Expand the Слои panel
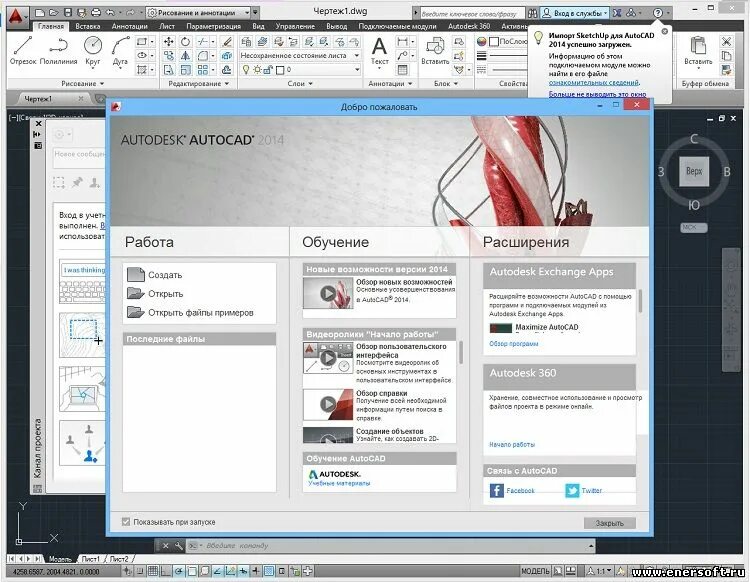 pyautogui.click(x=300, y=83)
